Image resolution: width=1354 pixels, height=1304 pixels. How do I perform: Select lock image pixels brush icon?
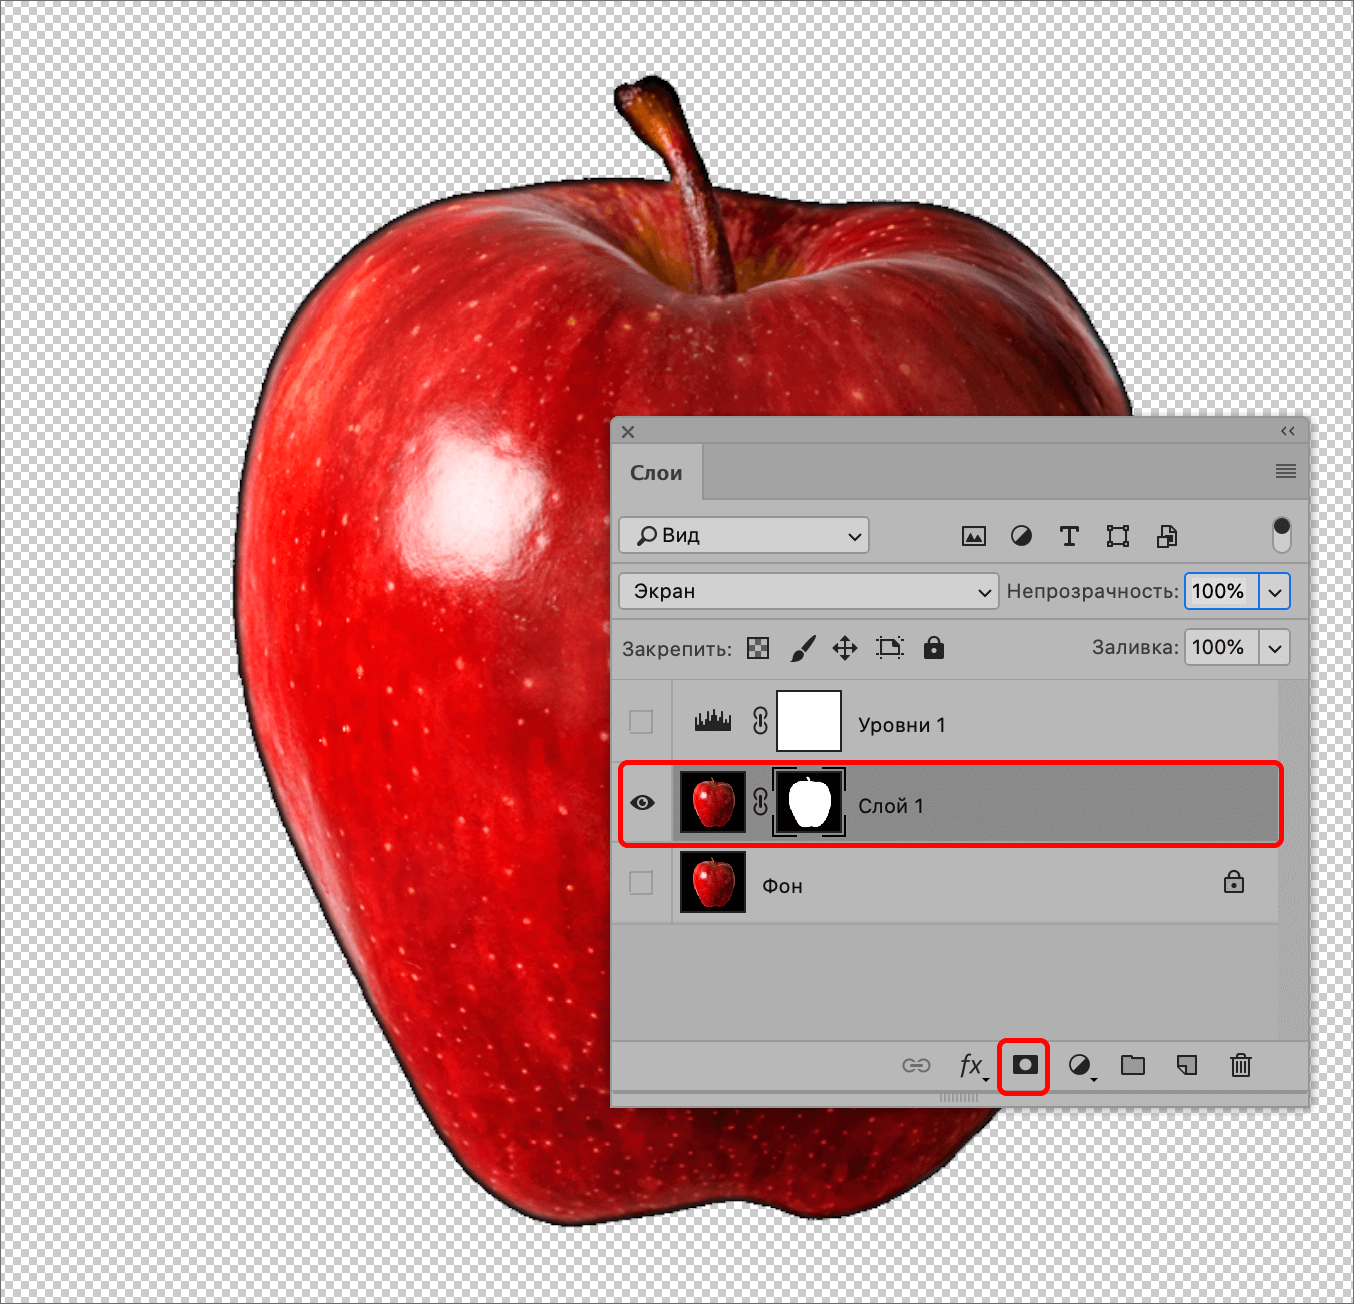[802, 648]
